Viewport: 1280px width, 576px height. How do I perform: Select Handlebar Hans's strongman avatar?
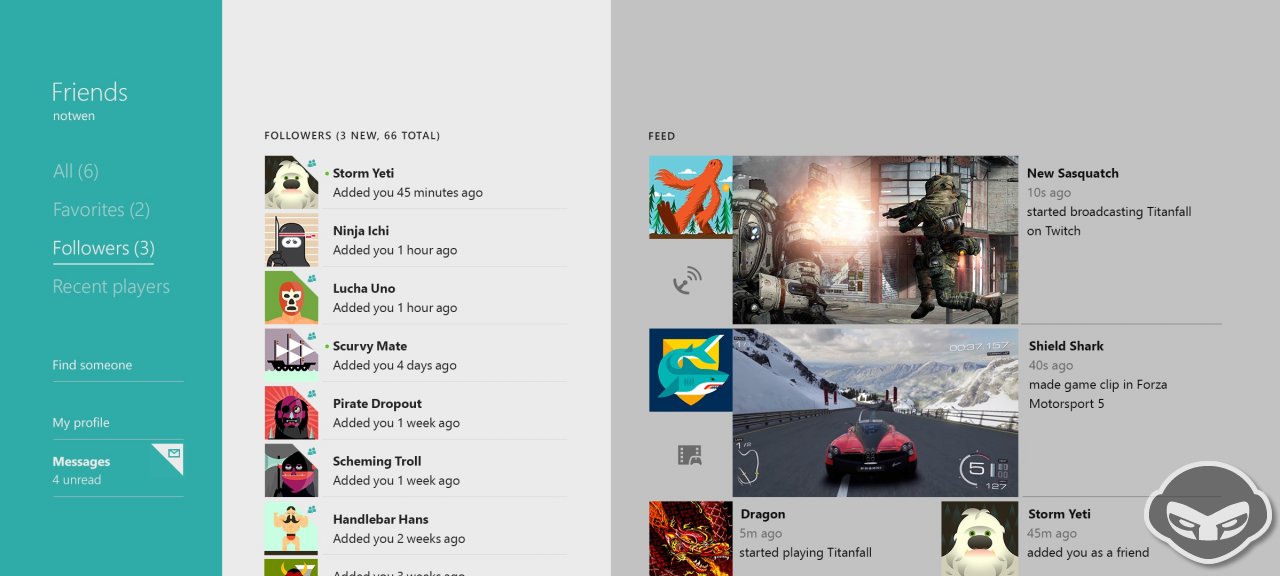(291, 528)
